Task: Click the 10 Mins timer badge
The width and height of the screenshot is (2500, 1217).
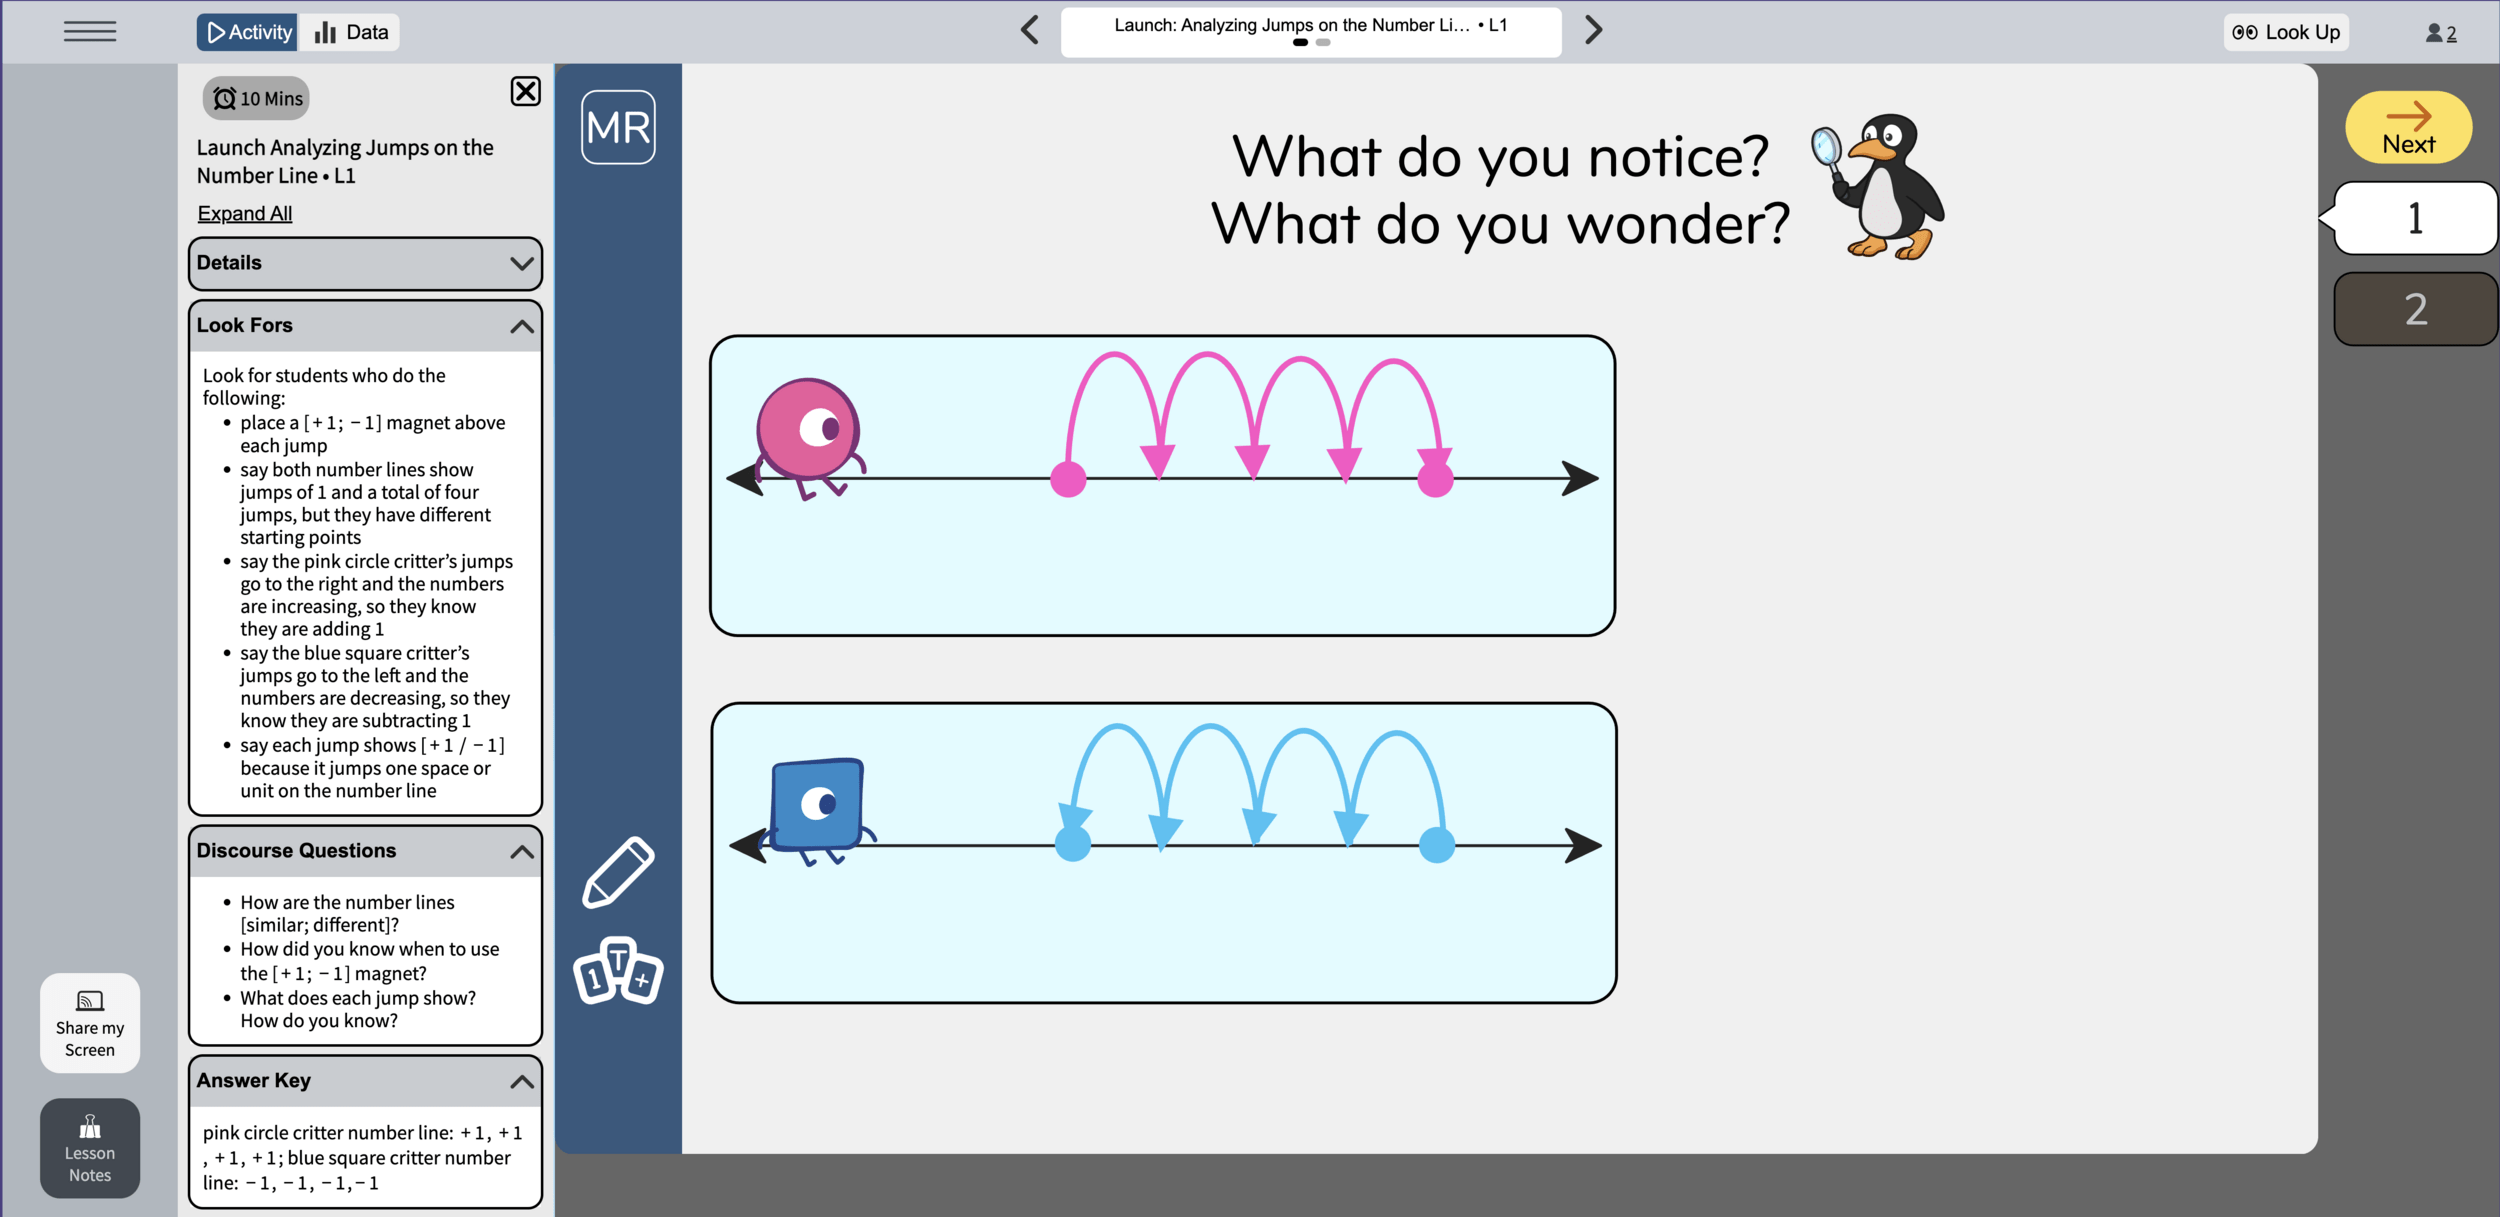Action: [x=257, y=98]
